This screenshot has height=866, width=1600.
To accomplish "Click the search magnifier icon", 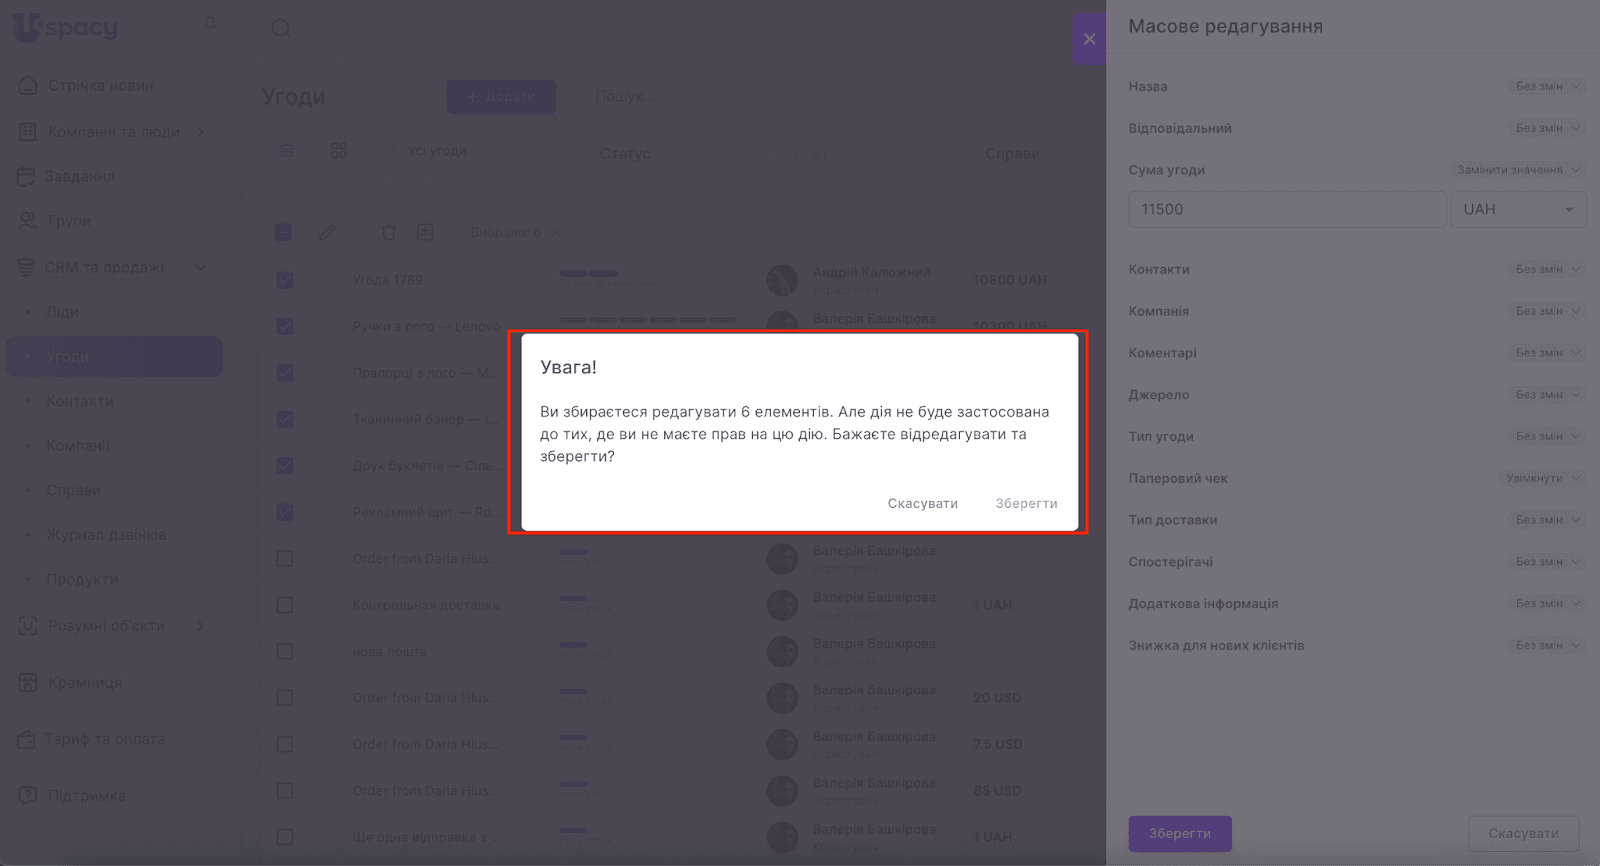I will coord(281,28).
